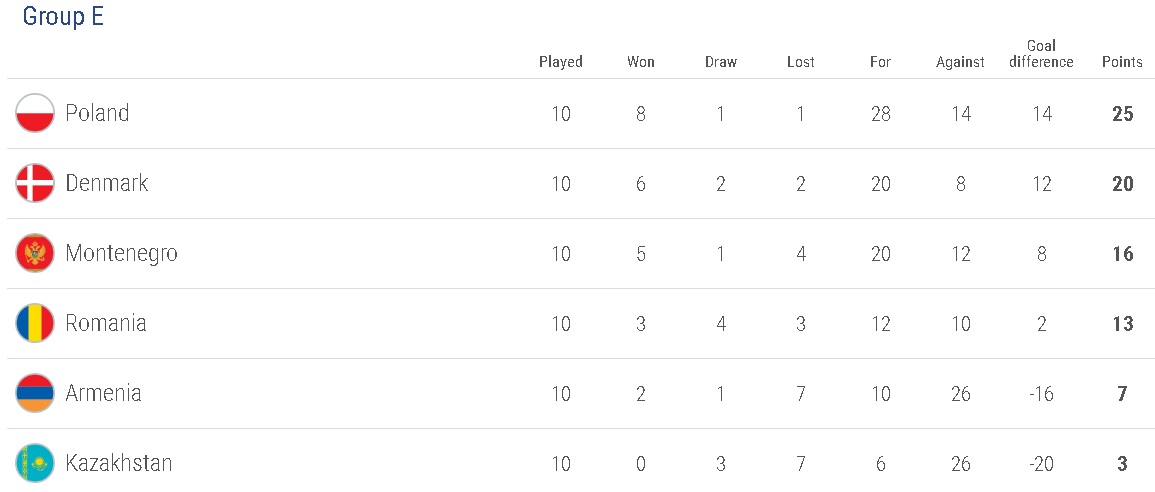Open the Armenia team page

click(103, 393)
